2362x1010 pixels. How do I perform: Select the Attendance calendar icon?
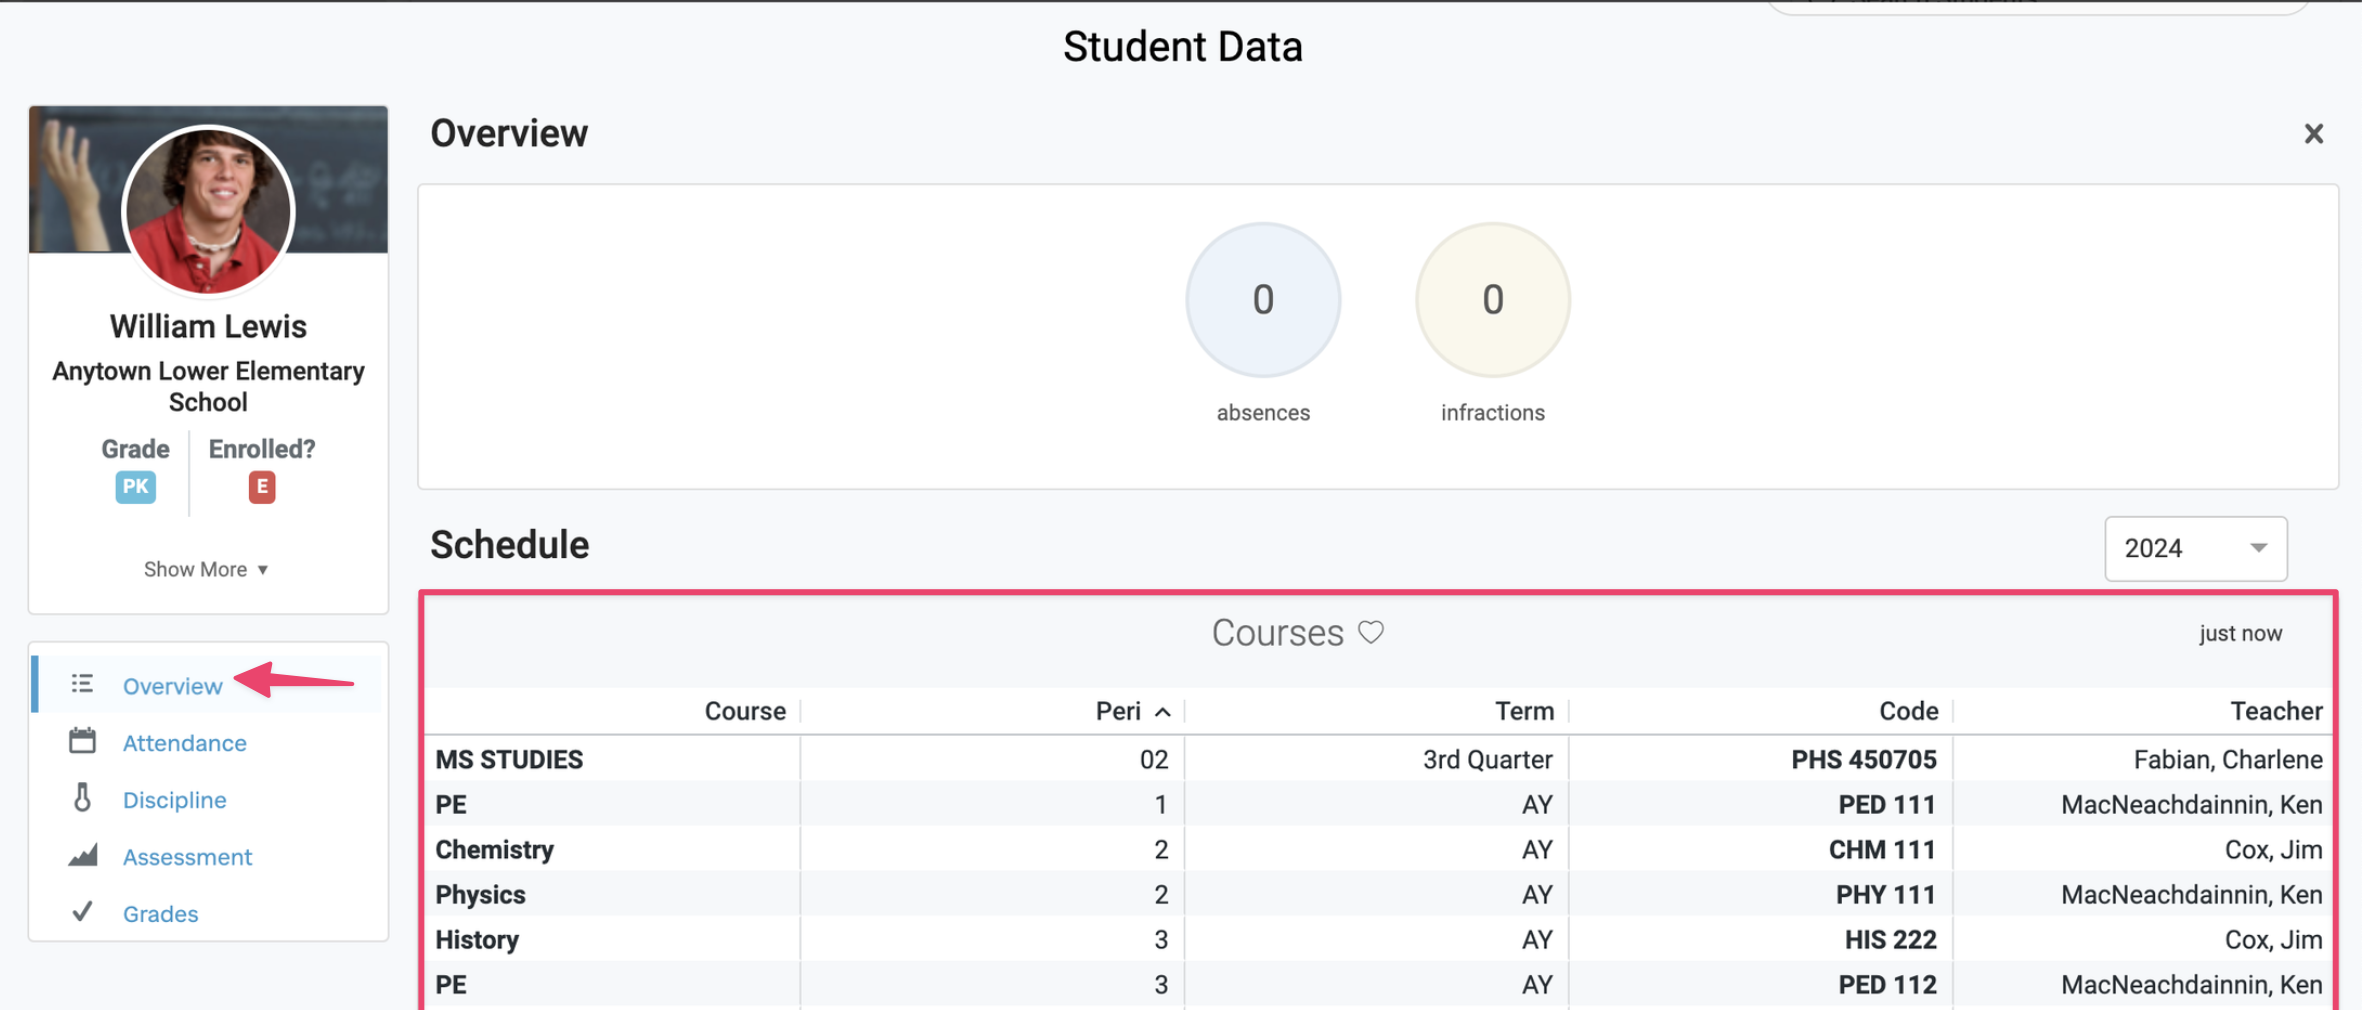click(83, 741)
